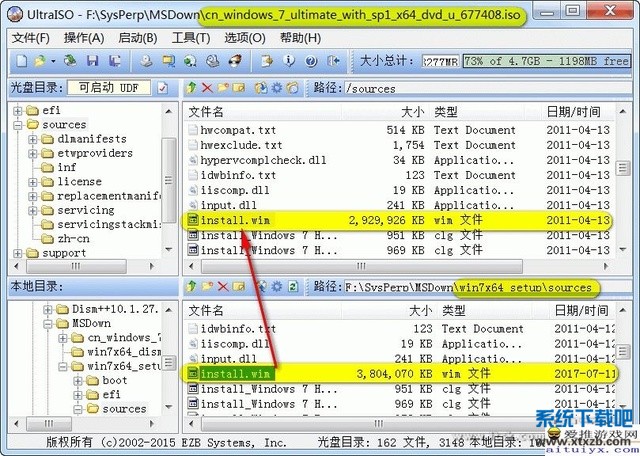
Task: Select the servicing folder in ISO tree
Action: point(85,210)
